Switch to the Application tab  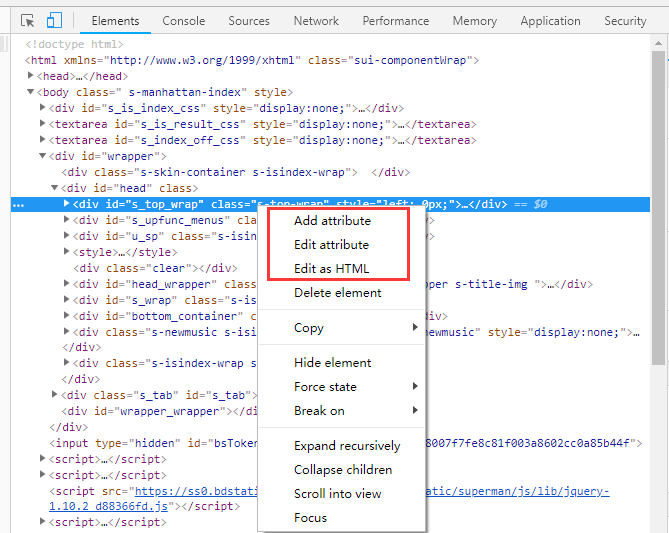click(550, 21)
